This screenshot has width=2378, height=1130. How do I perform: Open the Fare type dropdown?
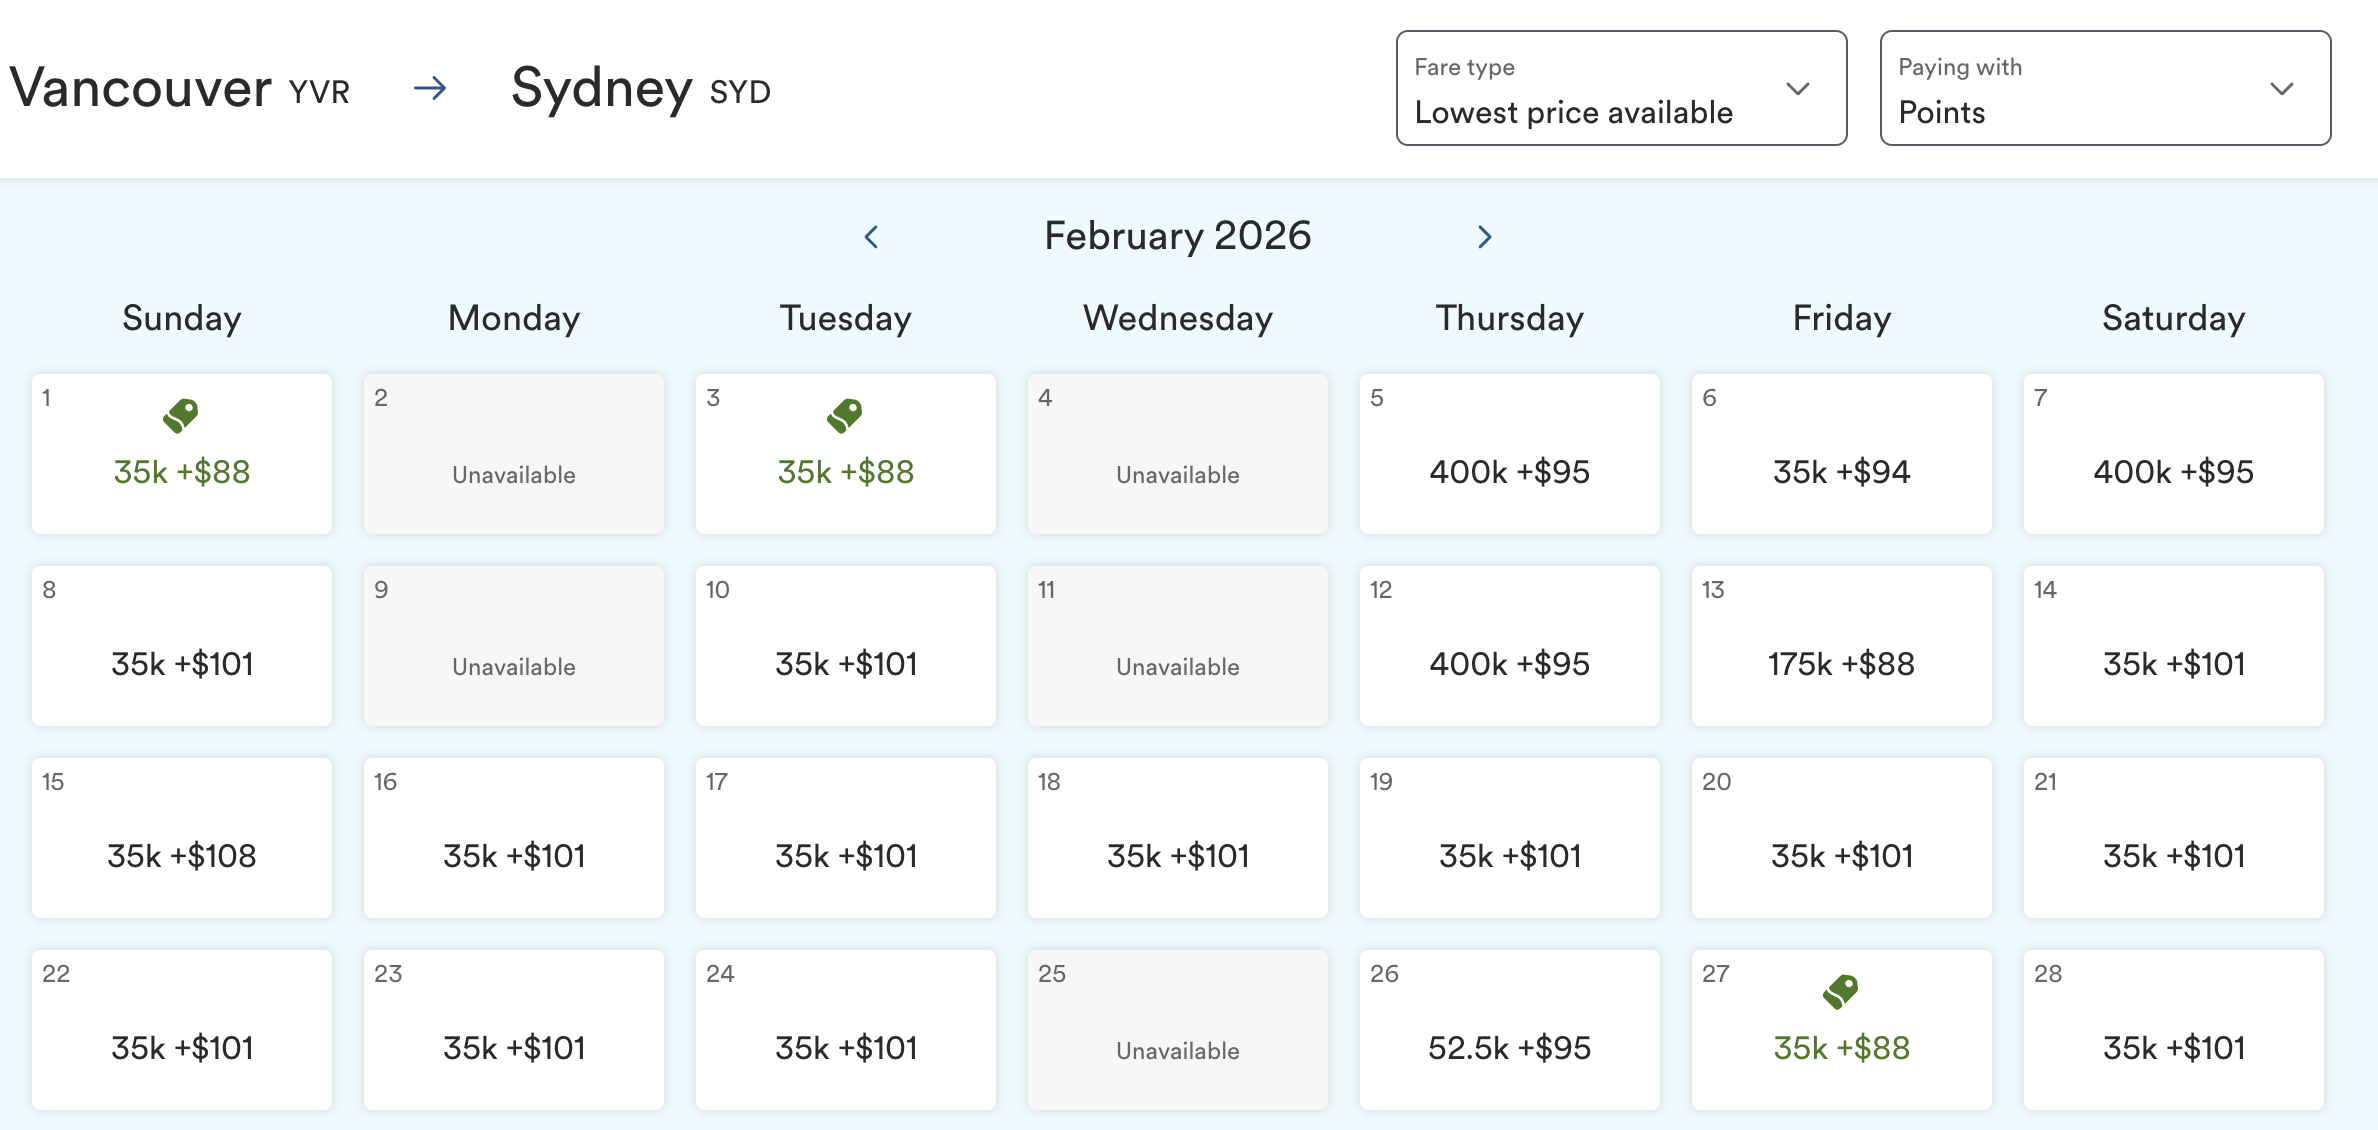1621,88
